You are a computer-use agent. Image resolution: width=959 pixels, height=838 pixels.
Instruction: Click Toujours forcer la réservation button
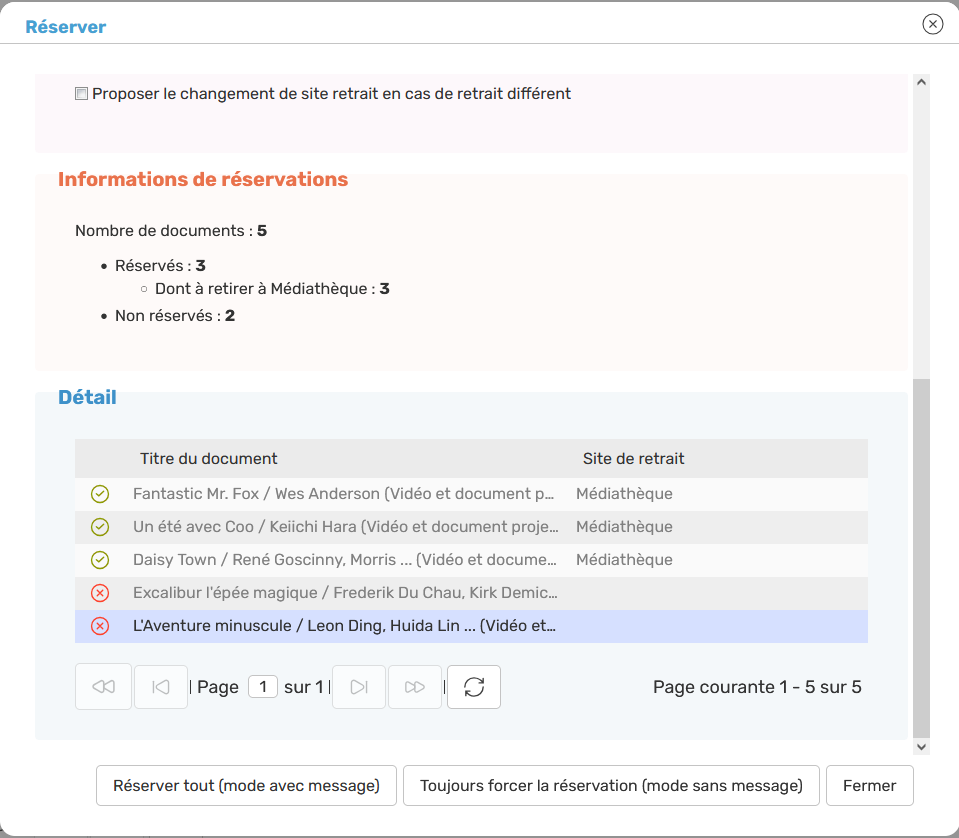click(611, 786)
